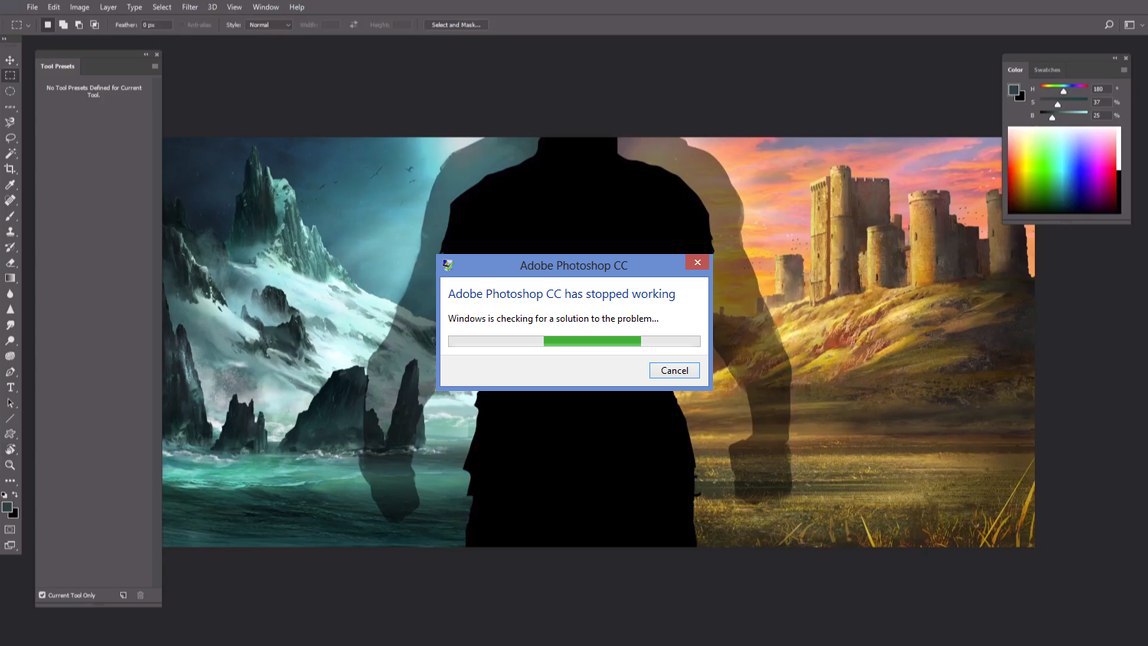The width and height of the screenshot is (1148, 646).
Task: Select the Move tool
Action: pos(10,60)
